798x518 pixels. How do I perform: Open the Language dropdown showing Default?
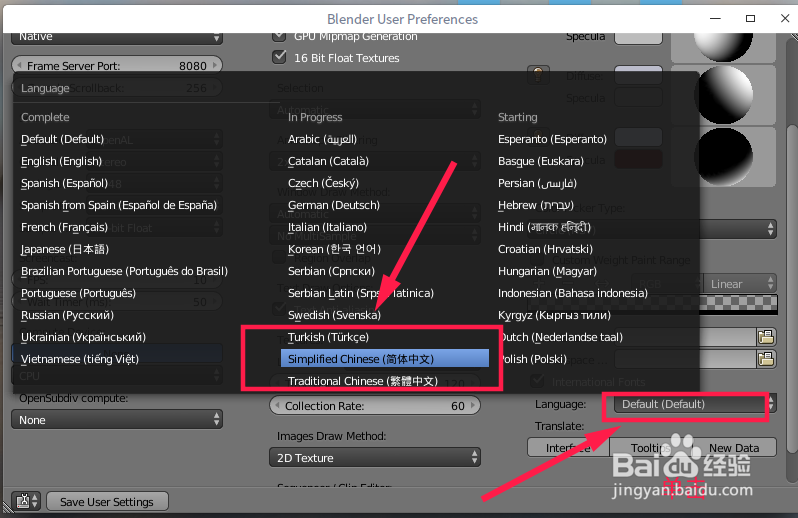pos(694,404)
